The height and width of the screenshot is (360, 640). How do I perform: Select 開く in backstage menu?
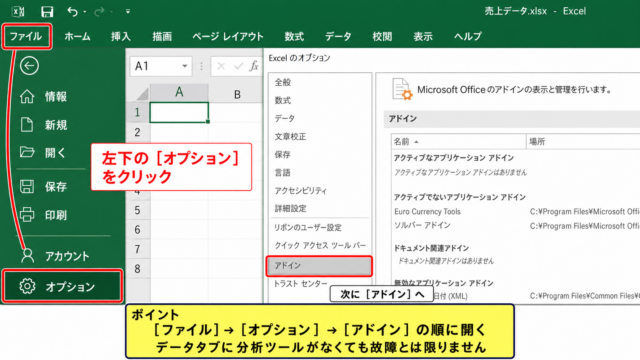pos(55,153)
